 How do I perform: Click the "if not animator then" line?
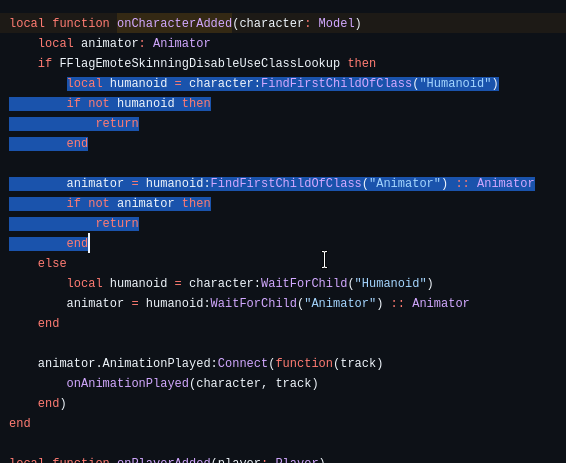pyautogui.click(x=139, y=203)
